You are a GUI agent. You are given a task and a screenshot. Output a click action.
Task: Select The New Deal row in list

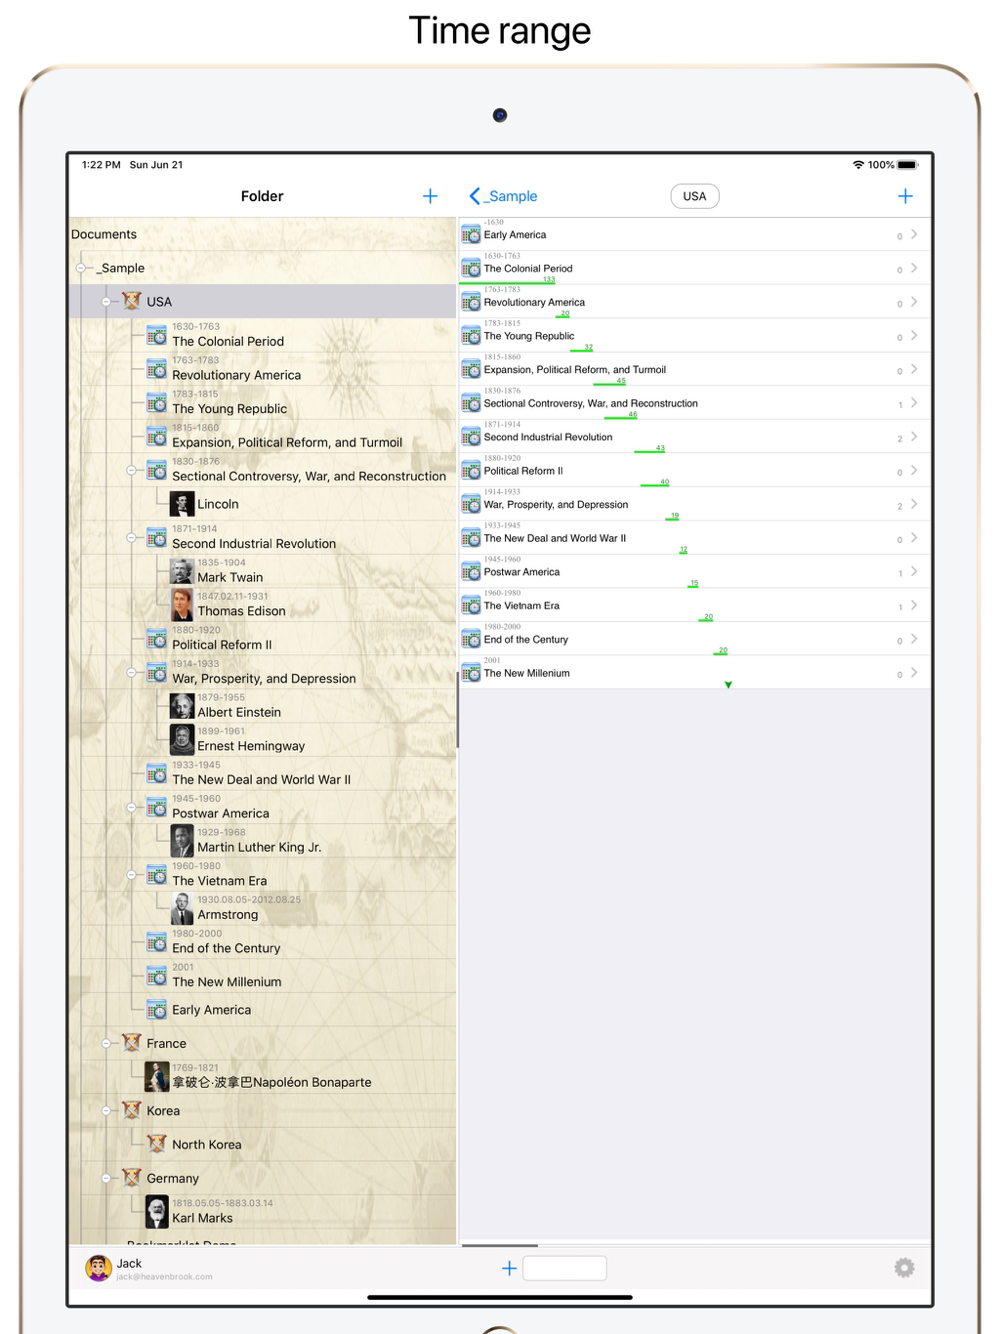[695, 538]
